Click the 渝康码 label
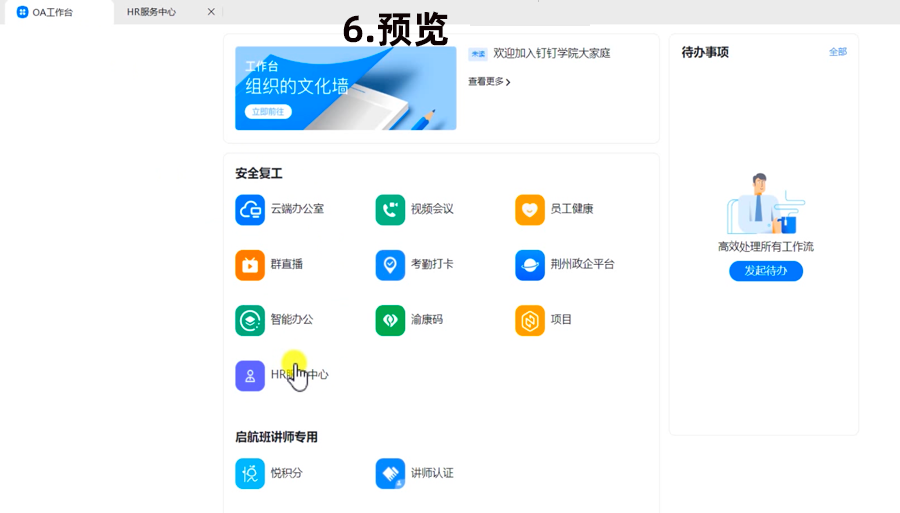 tap(427, 319)
